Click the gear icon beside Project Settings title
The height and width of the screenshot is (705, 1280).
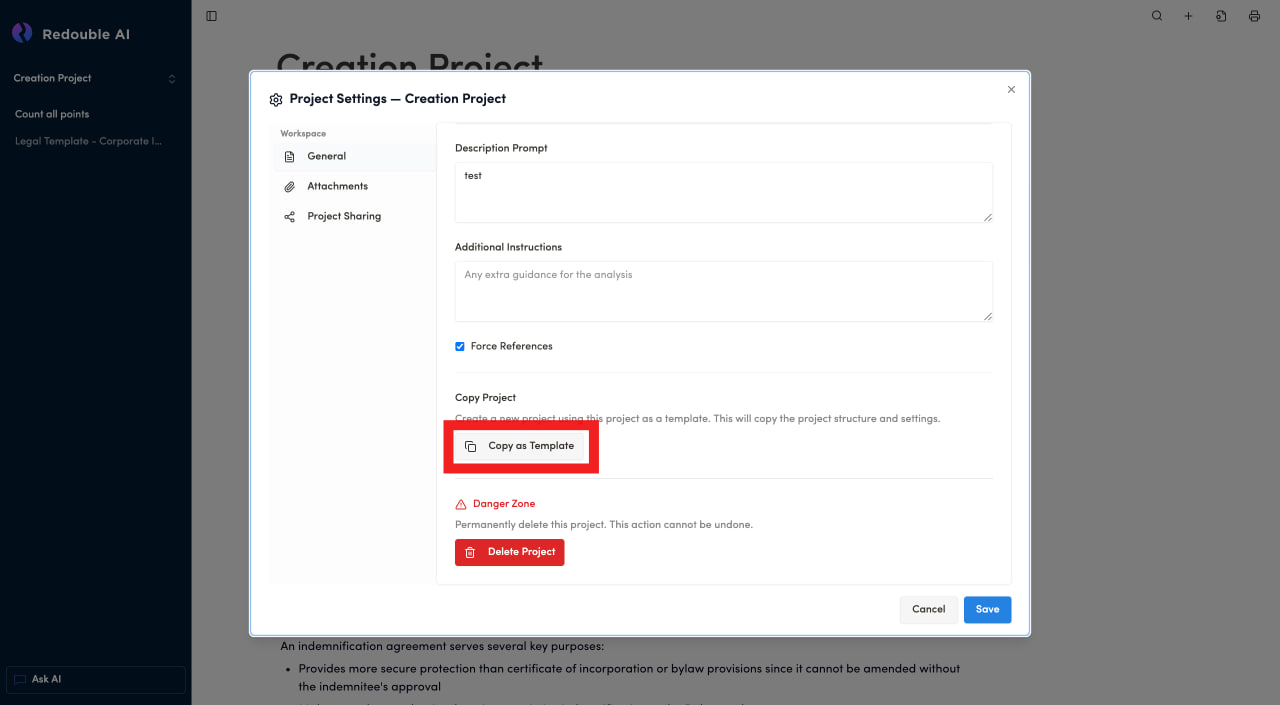click(x=276, y=100)
